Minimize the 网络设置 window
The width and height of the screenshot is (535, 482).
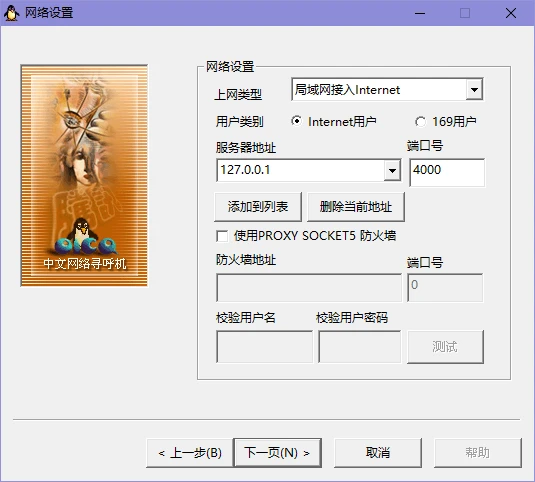(x=420, y=13)
